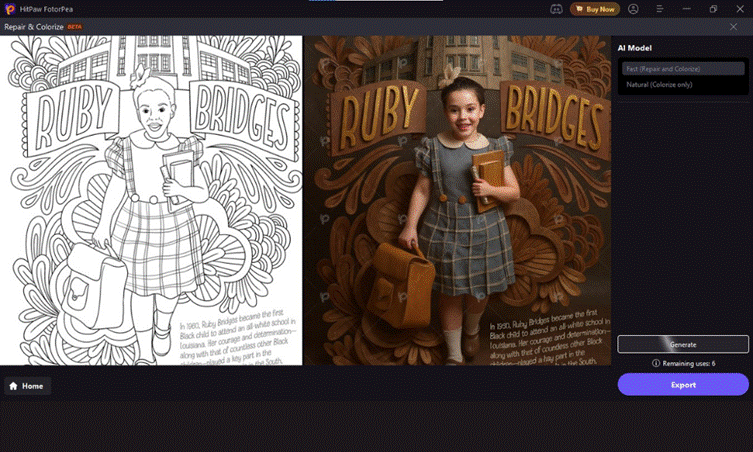Select Fast (Repair and Colorize) model

pyautogui.click(x=683, y=69)
